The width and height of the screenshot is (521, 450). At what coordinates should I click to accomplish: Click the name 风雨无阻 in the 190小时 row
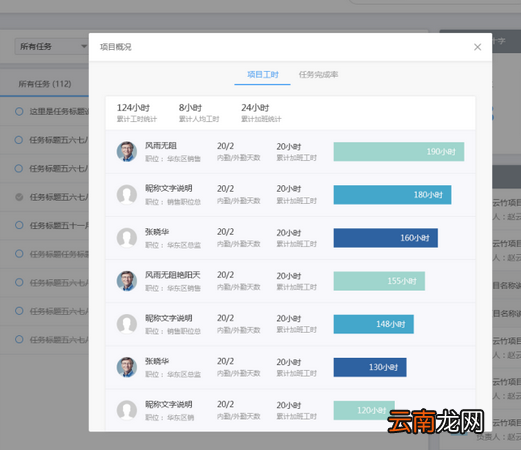coord(161,145)
